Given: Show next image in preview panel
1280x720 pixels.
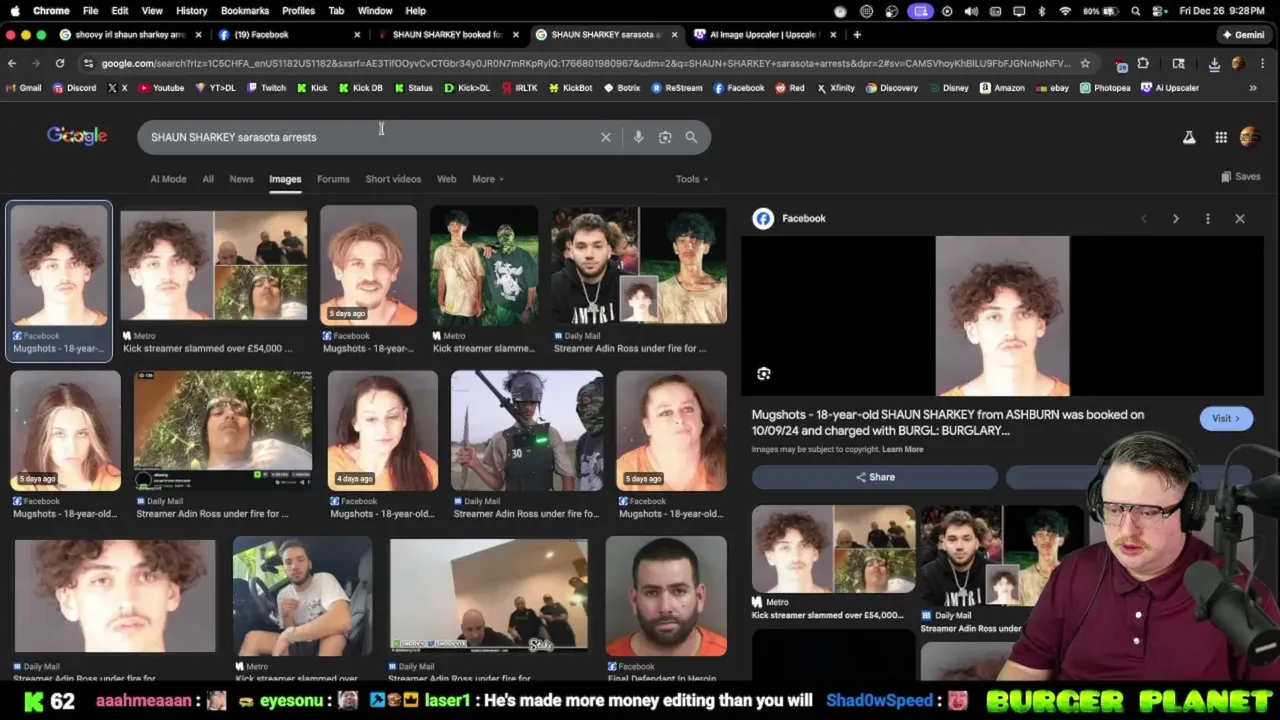Looking at the screenshot, I should 1175,218.
